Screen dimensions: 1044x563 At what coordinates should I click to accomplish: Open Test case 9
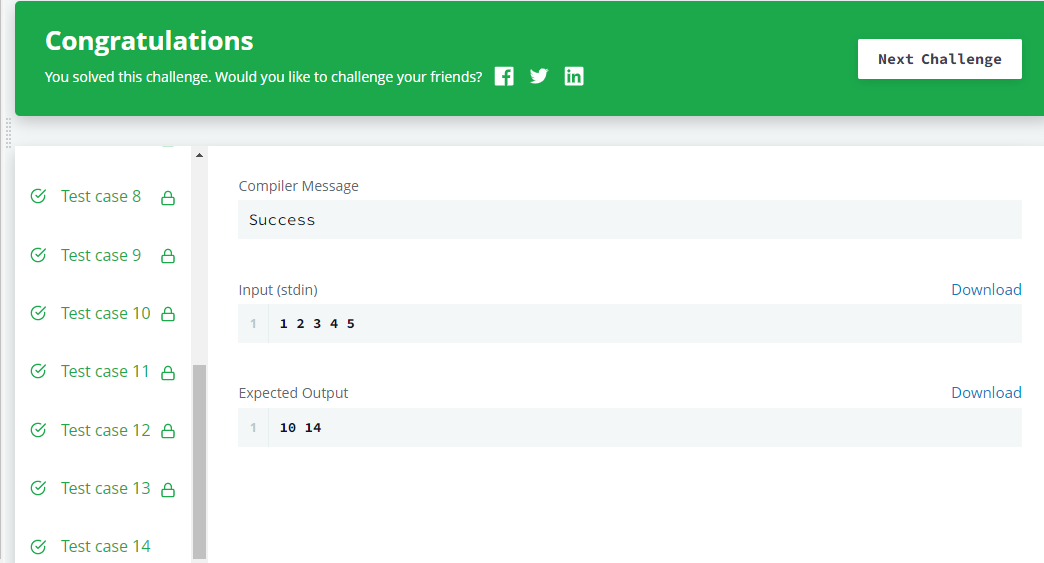[101, 255]
